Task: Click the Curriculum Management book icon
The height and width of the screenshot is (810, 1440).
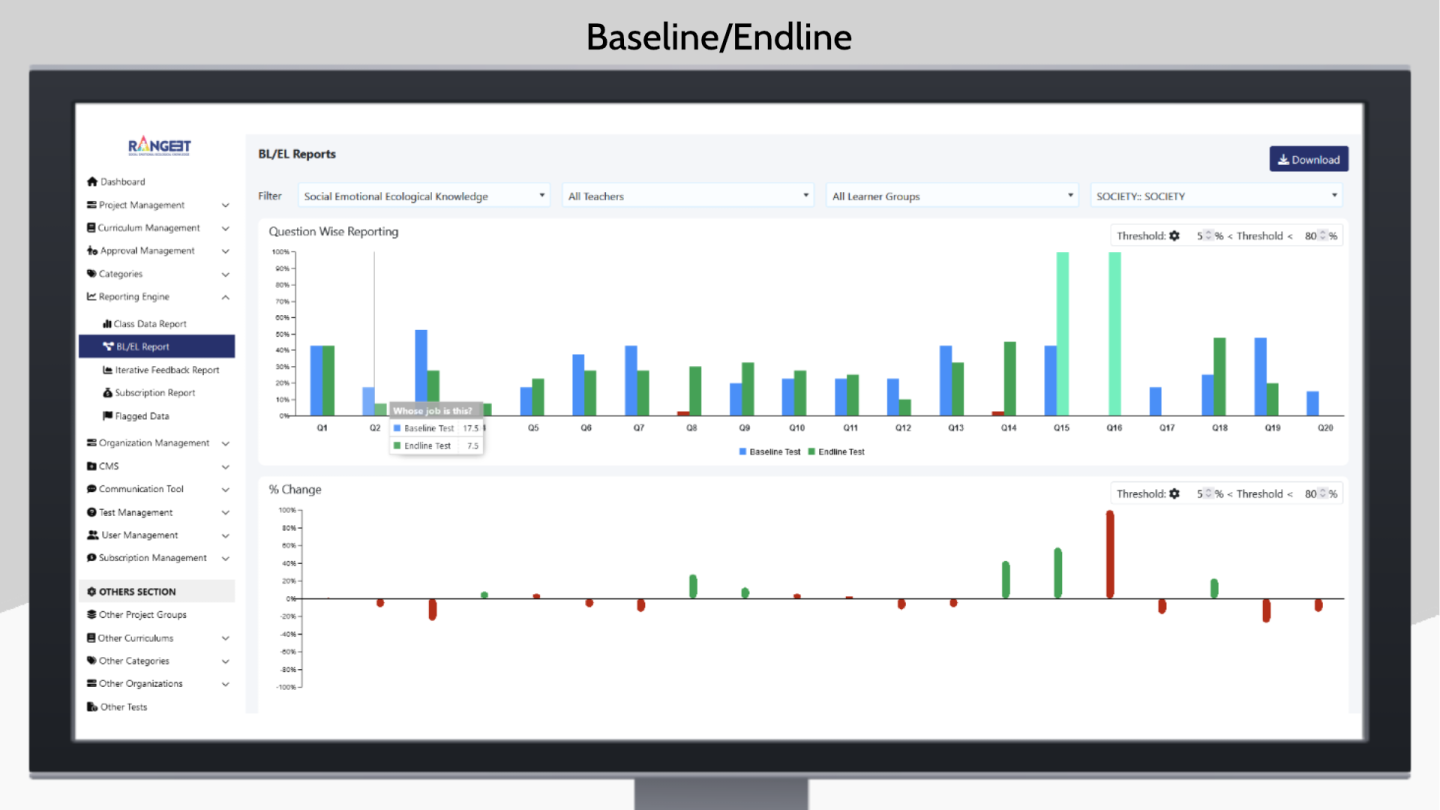Action: (92, 228)
